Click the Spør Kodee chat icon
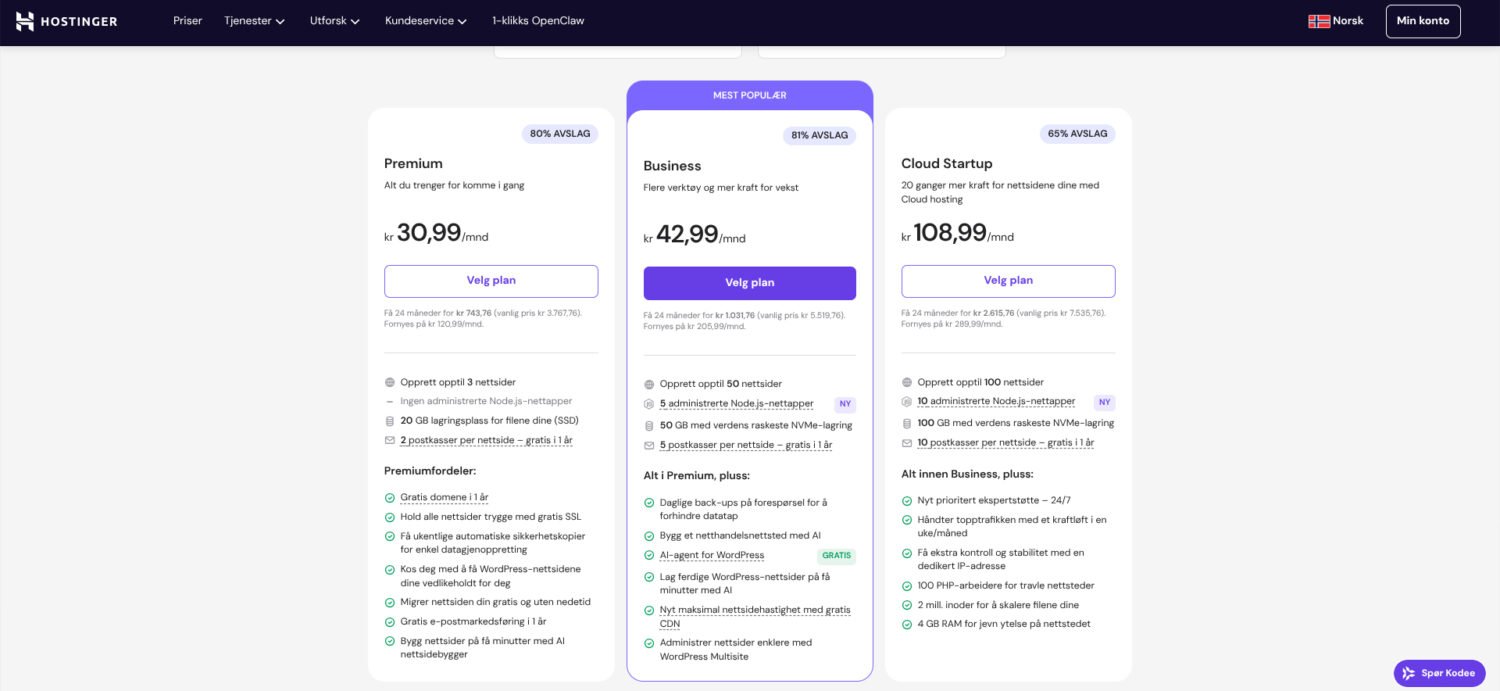Image resolution: width=1500 pixels, height=691 pixels. click(1409, 673)
